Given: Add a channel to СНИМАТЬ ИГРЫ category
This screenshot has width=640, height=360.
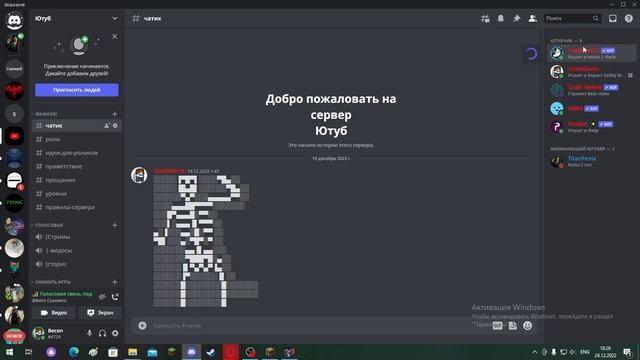Looking at the screenshot, I should click(x=115, y=282).
